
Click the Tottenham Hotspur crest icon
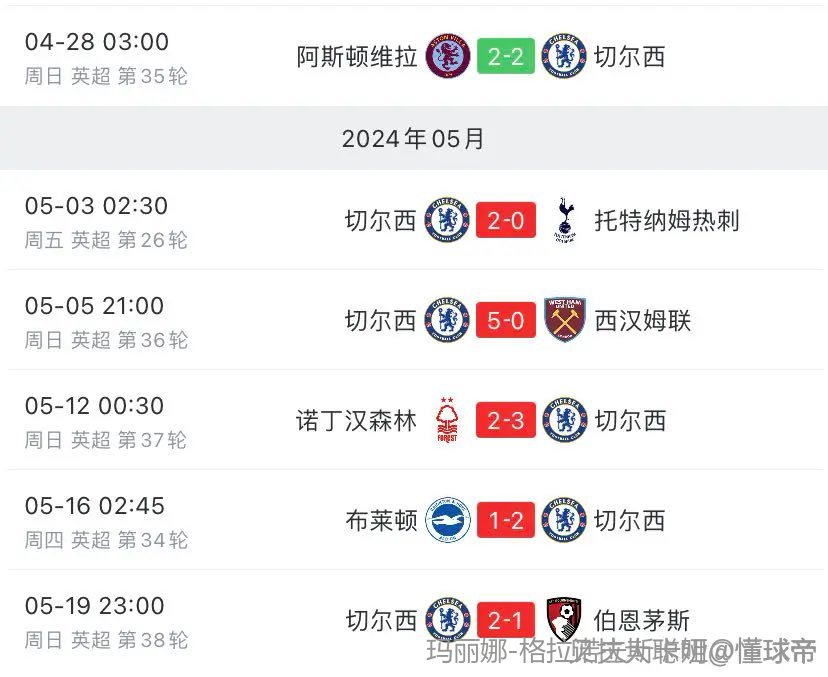[564, 220]
